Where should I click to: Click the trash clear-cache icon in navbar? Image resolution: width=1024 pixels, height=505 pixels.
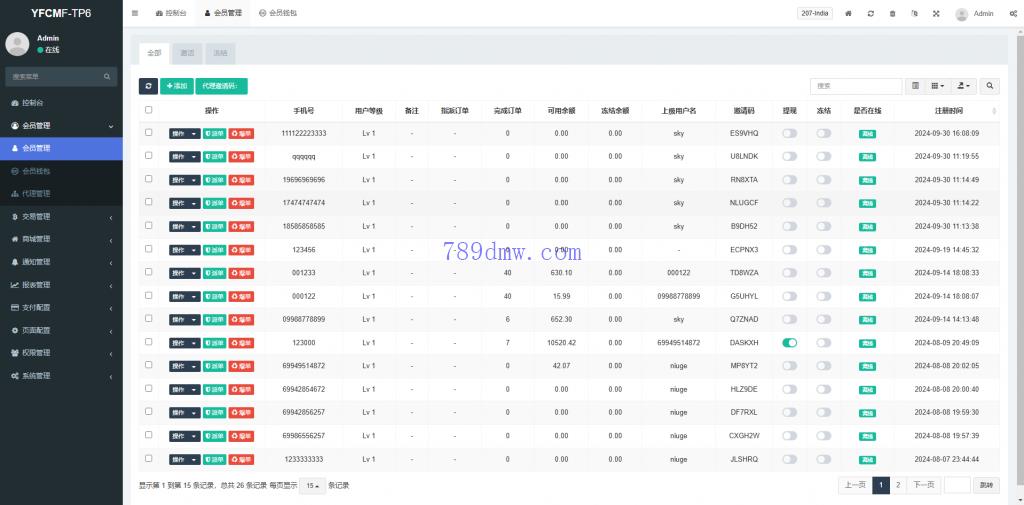[x=892, y=14]
